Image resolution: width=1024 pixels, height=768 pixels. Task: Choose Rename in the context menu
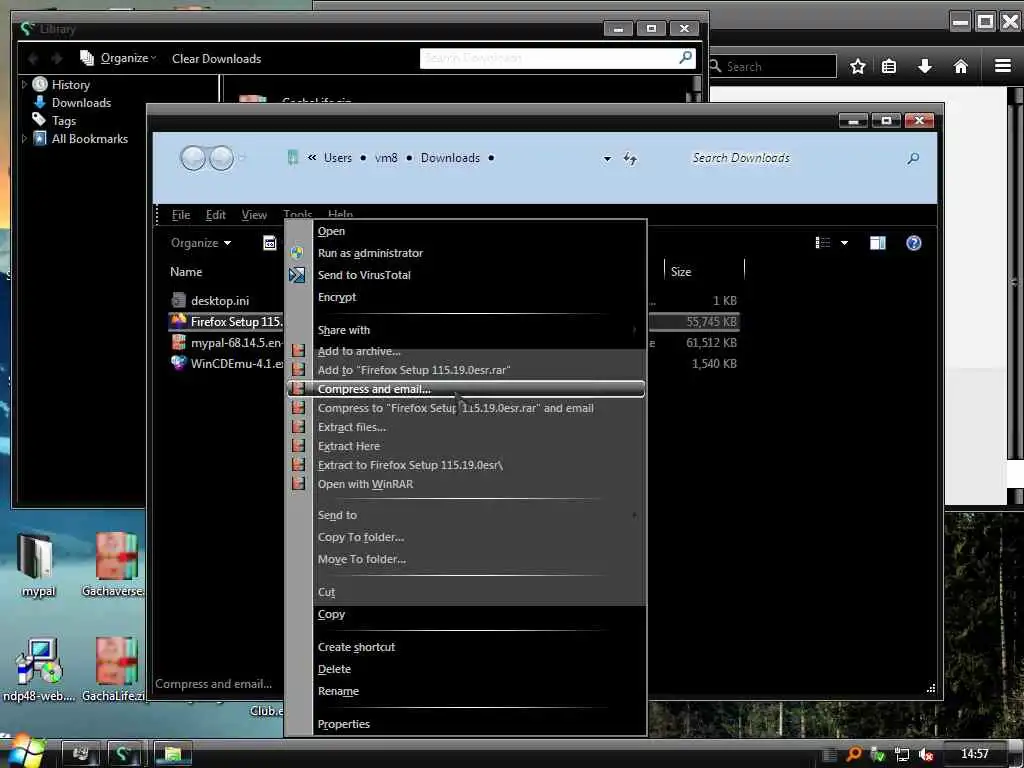tap(338, 691)
